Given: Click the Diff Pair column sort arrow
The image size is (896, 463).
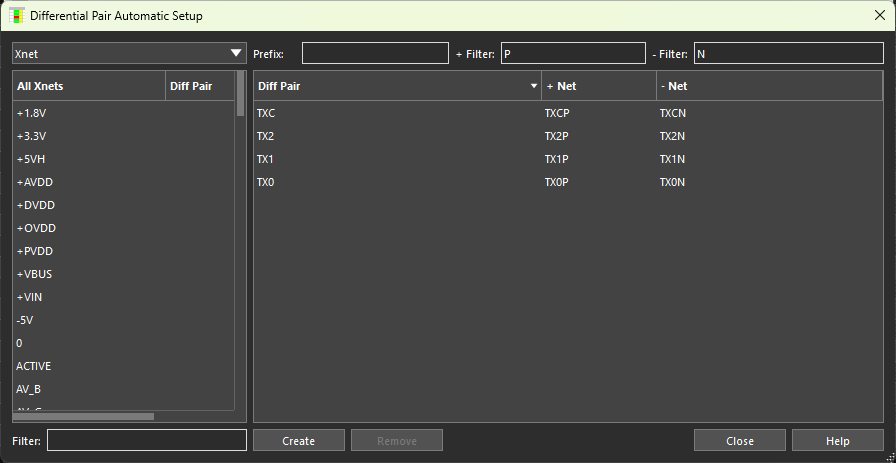Looking at the screenshot, I should [x=533, y=87].
